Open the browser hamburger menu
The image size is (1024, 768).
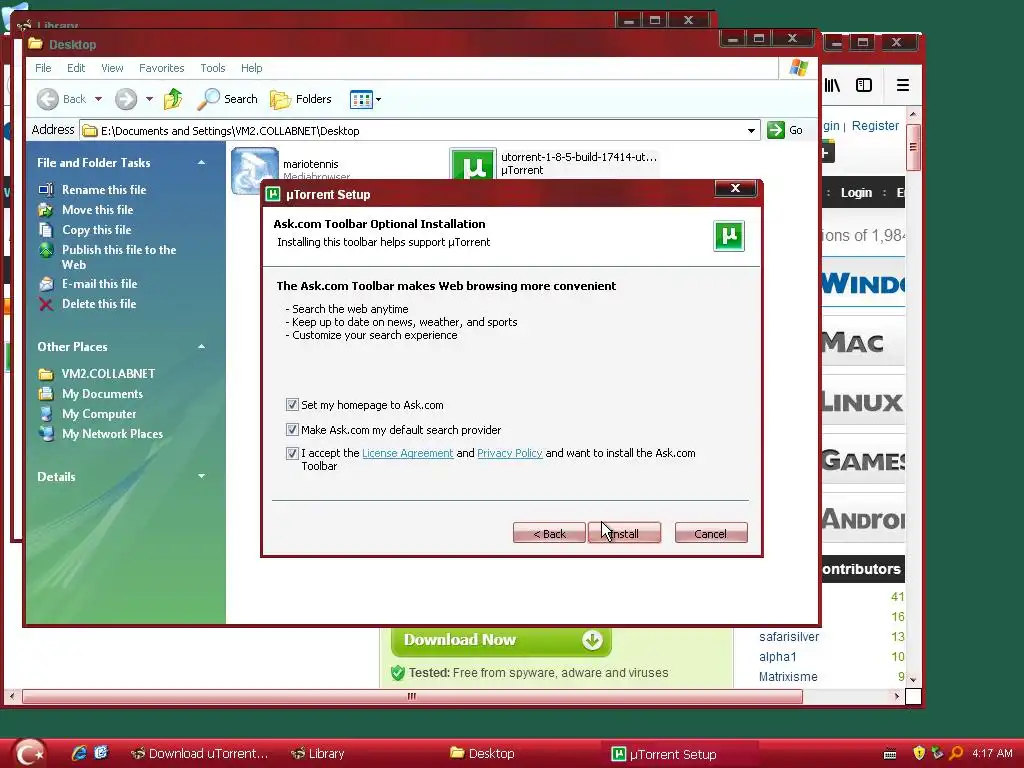[903, 85]
